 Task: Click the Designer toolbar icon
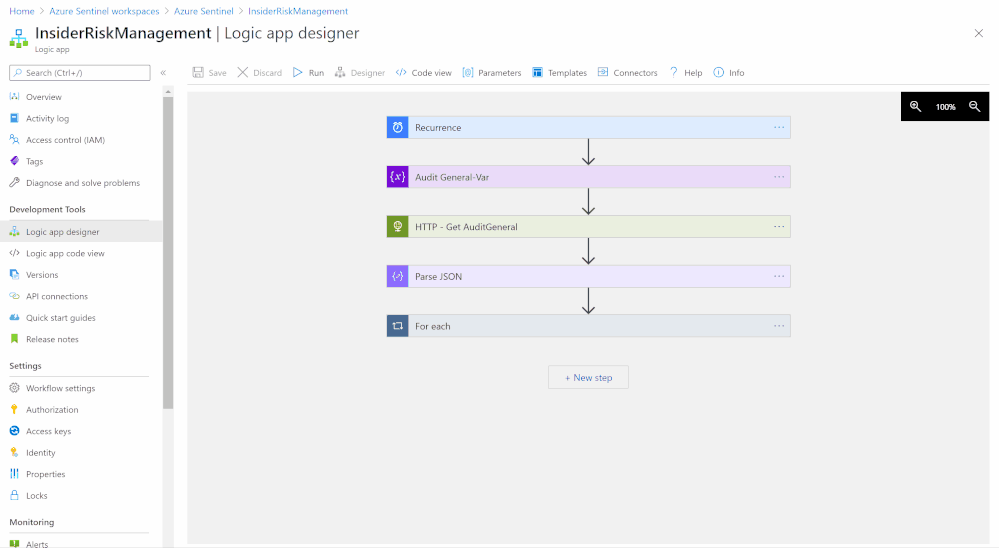click(x=340, y=73)
